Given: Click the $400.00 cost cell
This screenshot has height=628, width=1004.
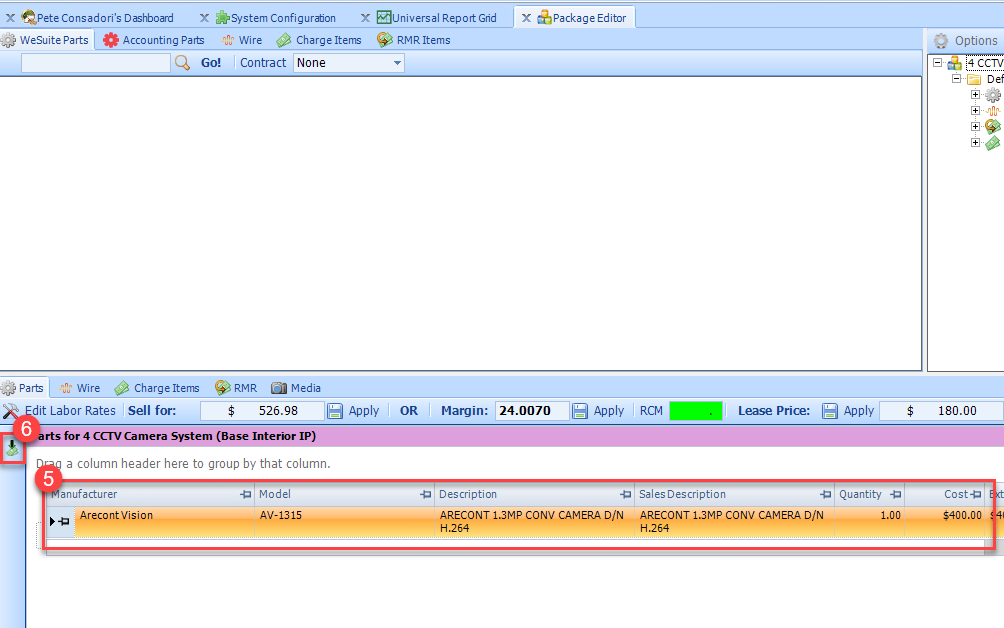Looking at the screenshot, I should (944, 522).
